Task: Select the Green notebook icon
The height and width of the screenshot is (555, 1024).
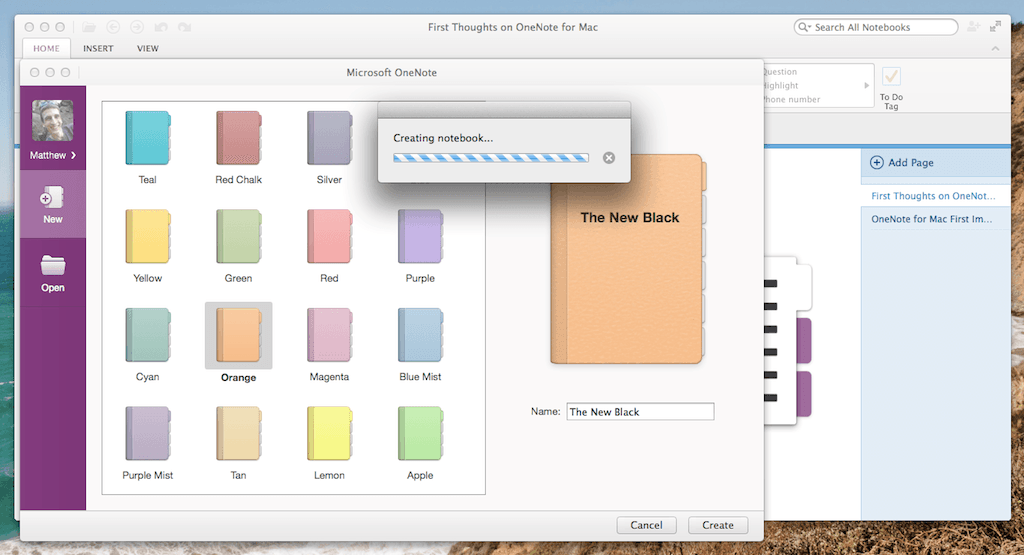Action: 238,236
